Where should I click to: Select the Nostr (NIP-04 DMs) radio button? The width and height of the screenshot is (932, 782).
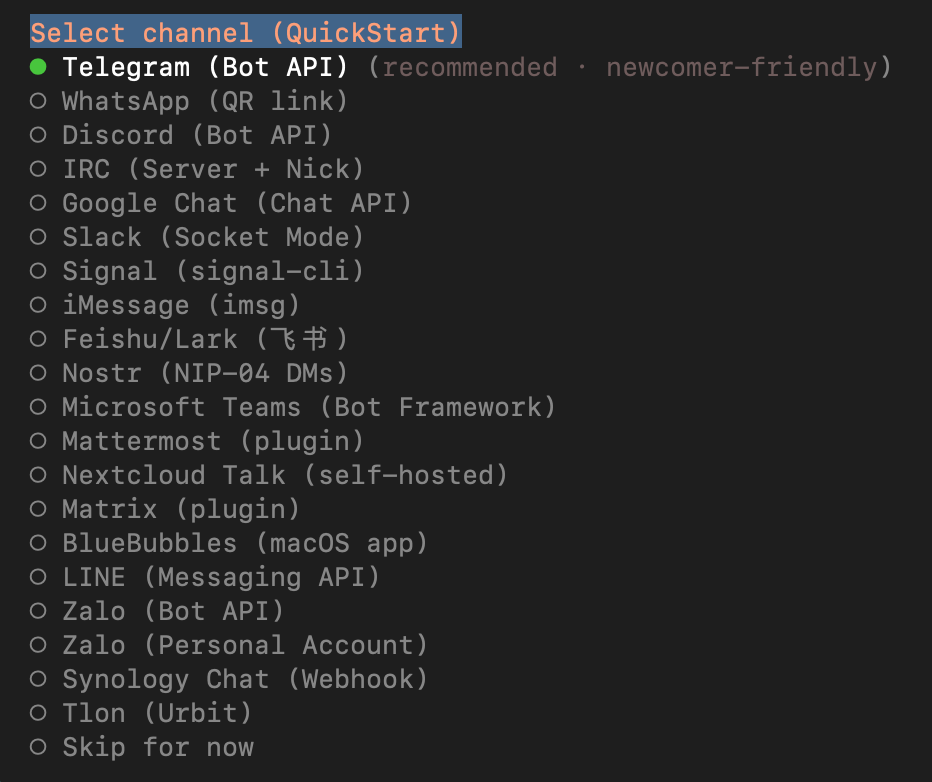click(39, 373)
